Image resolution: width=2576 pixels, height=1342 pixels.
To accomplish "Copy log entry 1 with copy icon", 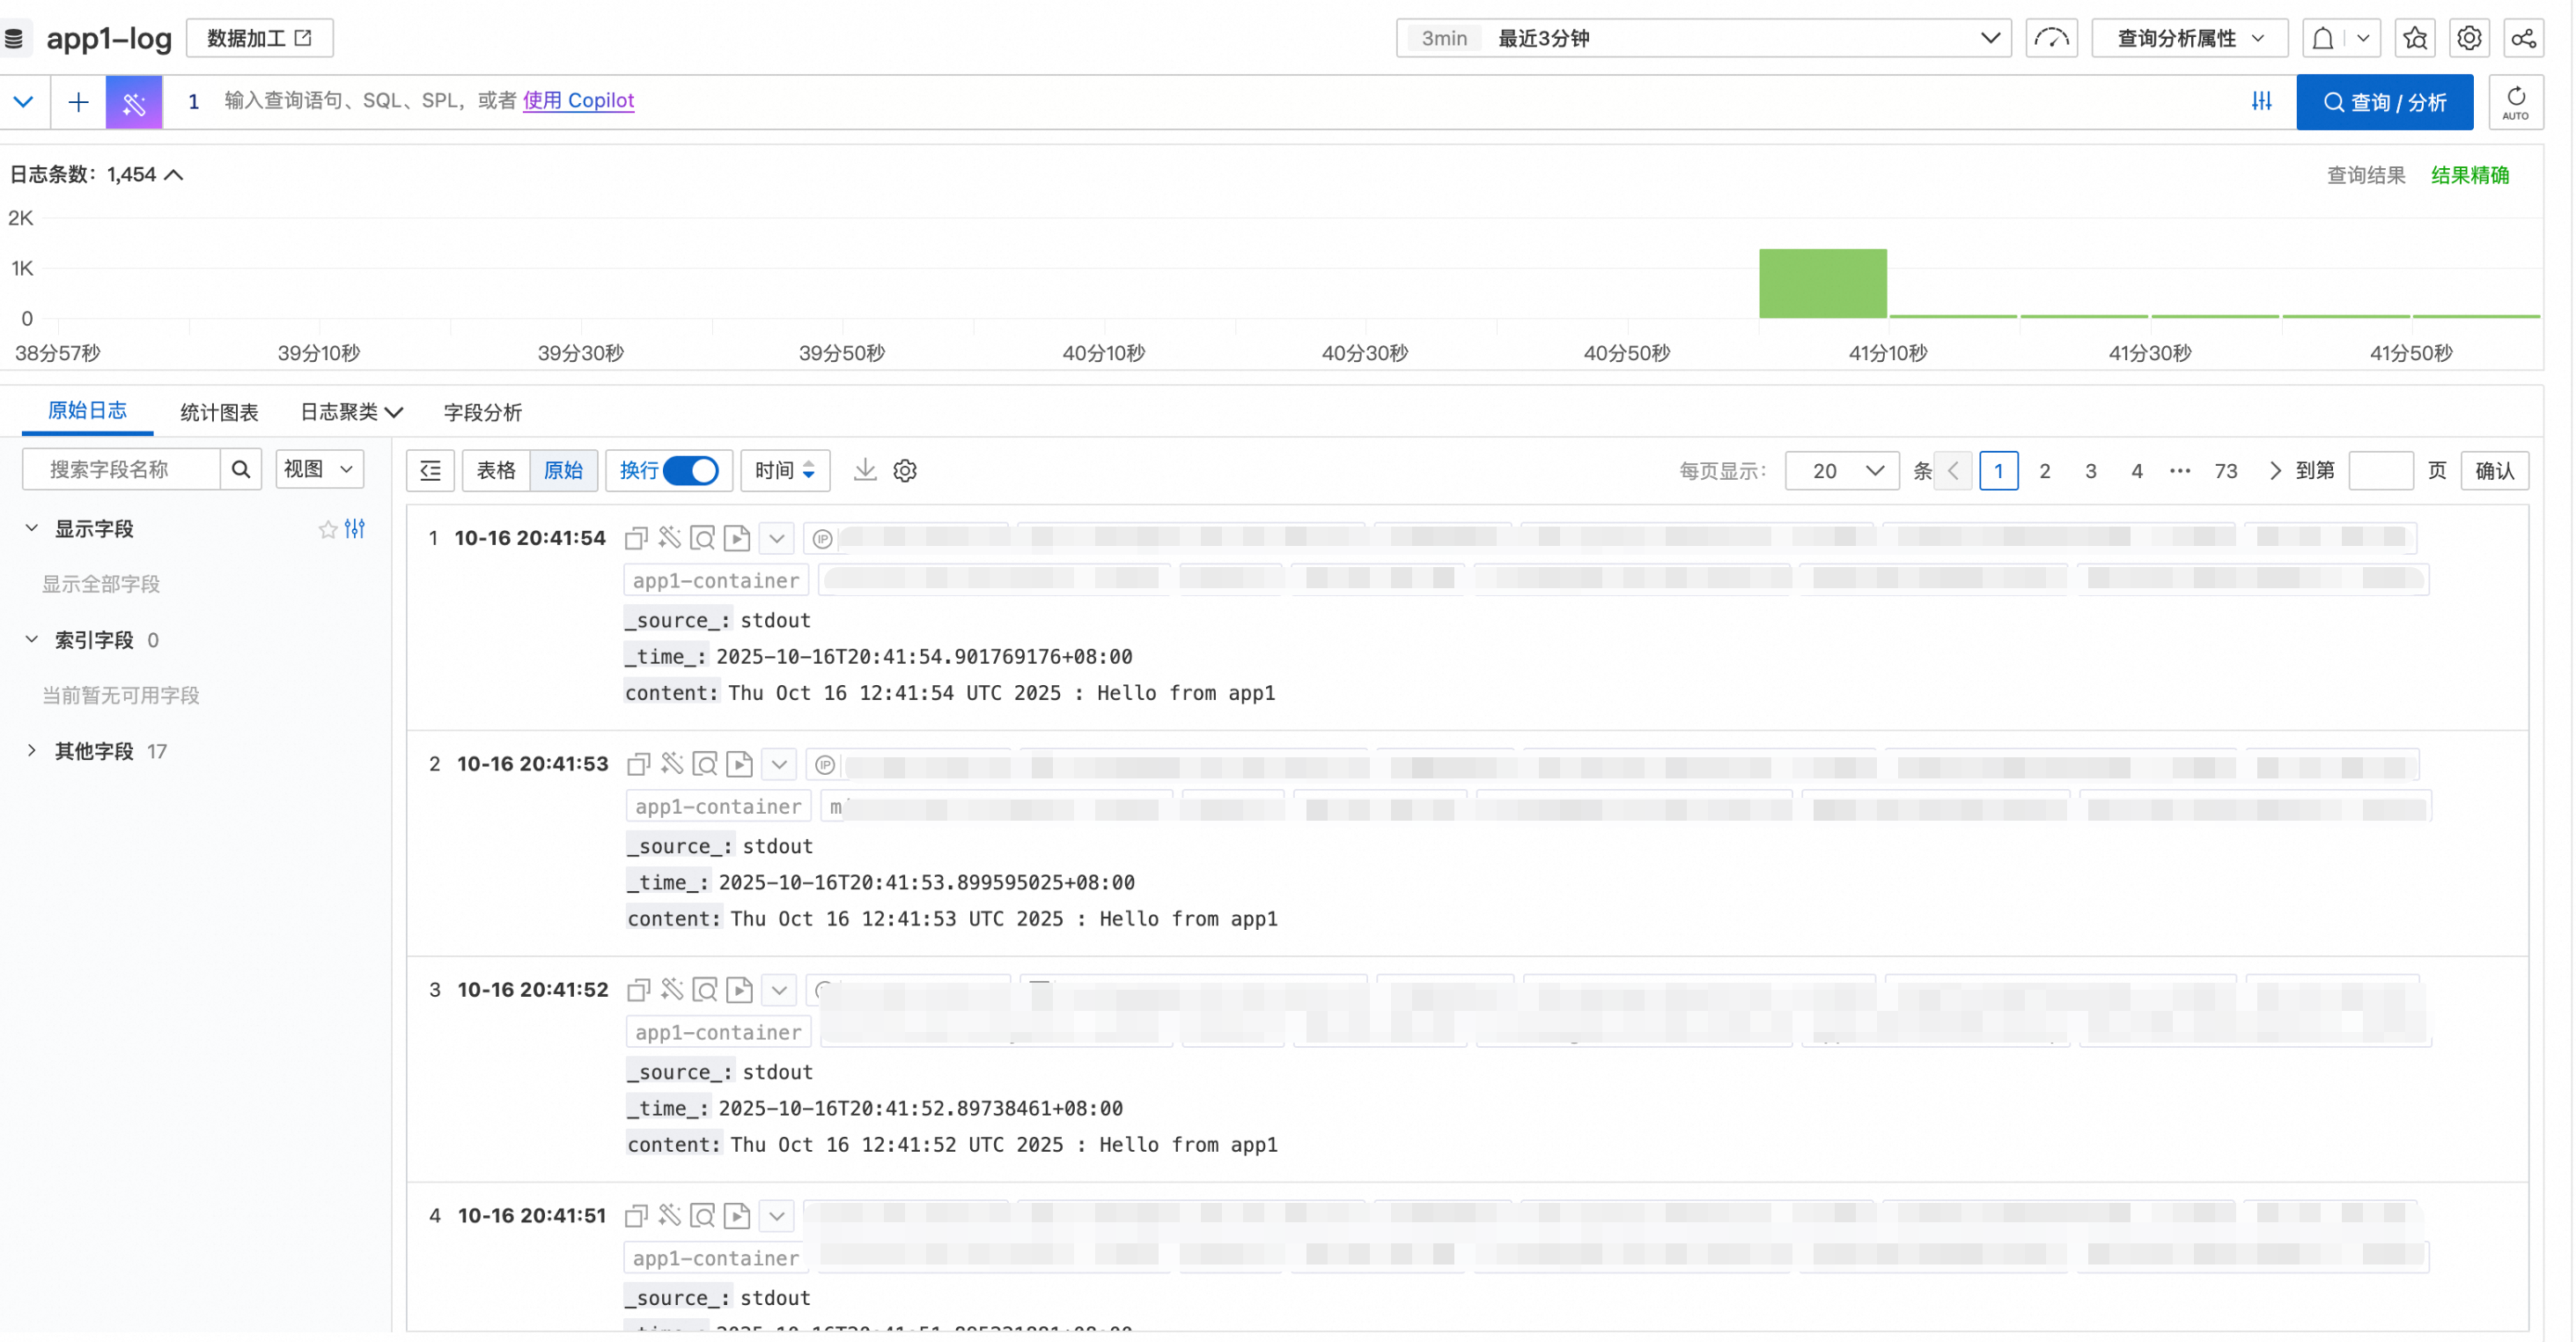I will pos(636,538).
